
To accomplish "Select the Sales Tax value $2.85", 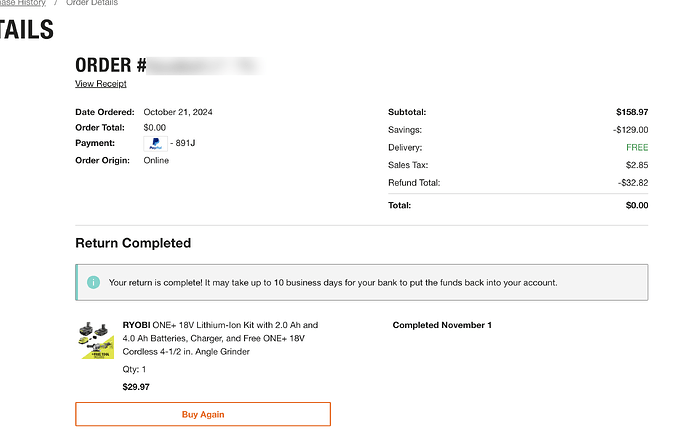I will point(637,165).
